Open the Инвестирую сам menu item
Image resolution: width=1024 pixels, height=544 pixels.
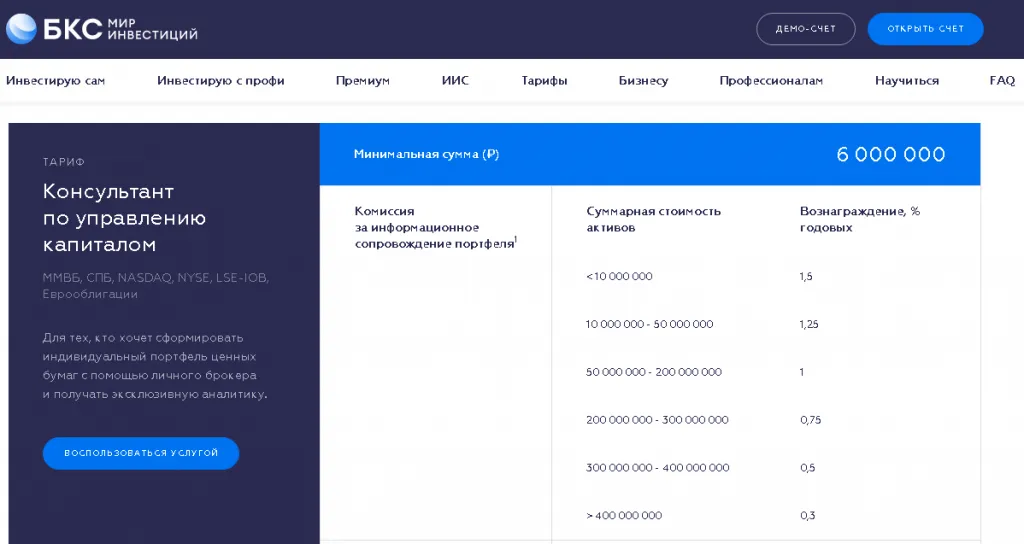[55, 81]
